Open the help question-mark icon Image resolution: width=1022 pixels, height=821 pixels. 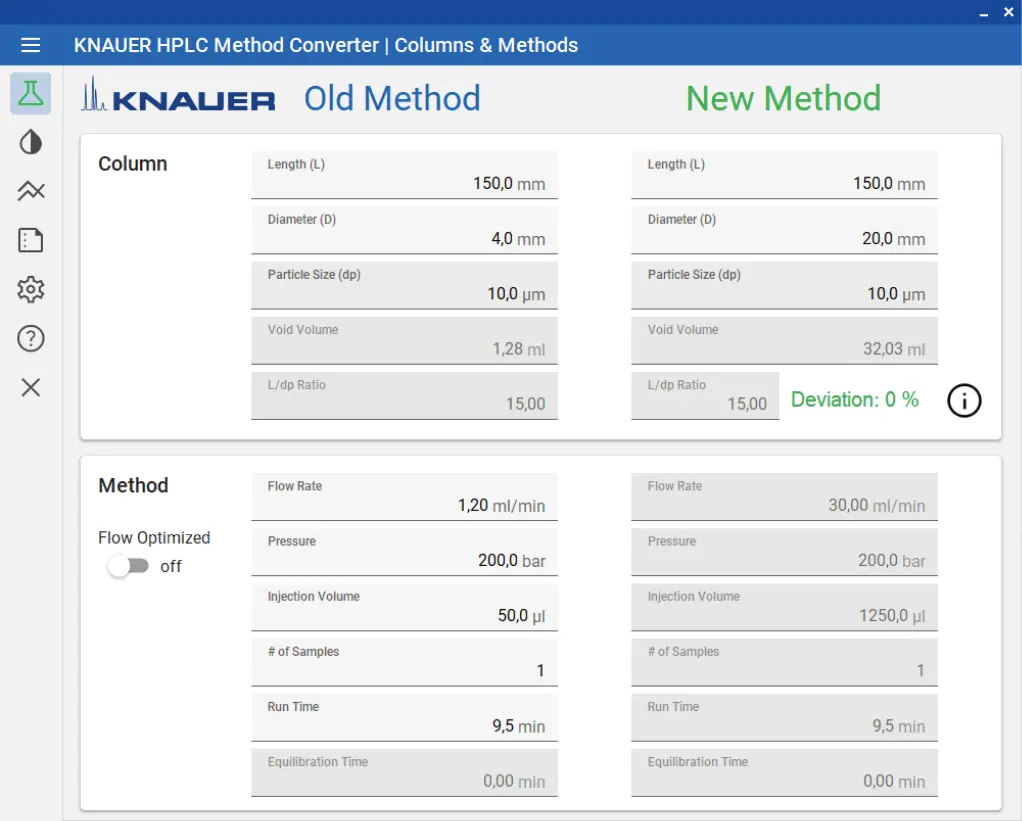click(x=30, y=338)
